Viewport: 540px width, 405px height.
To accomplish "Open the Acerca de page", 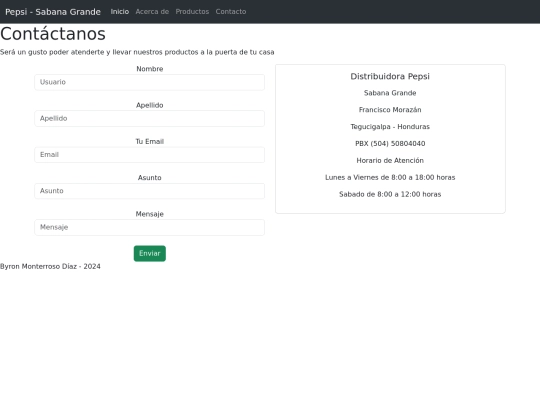I will (x=152, y=12).
